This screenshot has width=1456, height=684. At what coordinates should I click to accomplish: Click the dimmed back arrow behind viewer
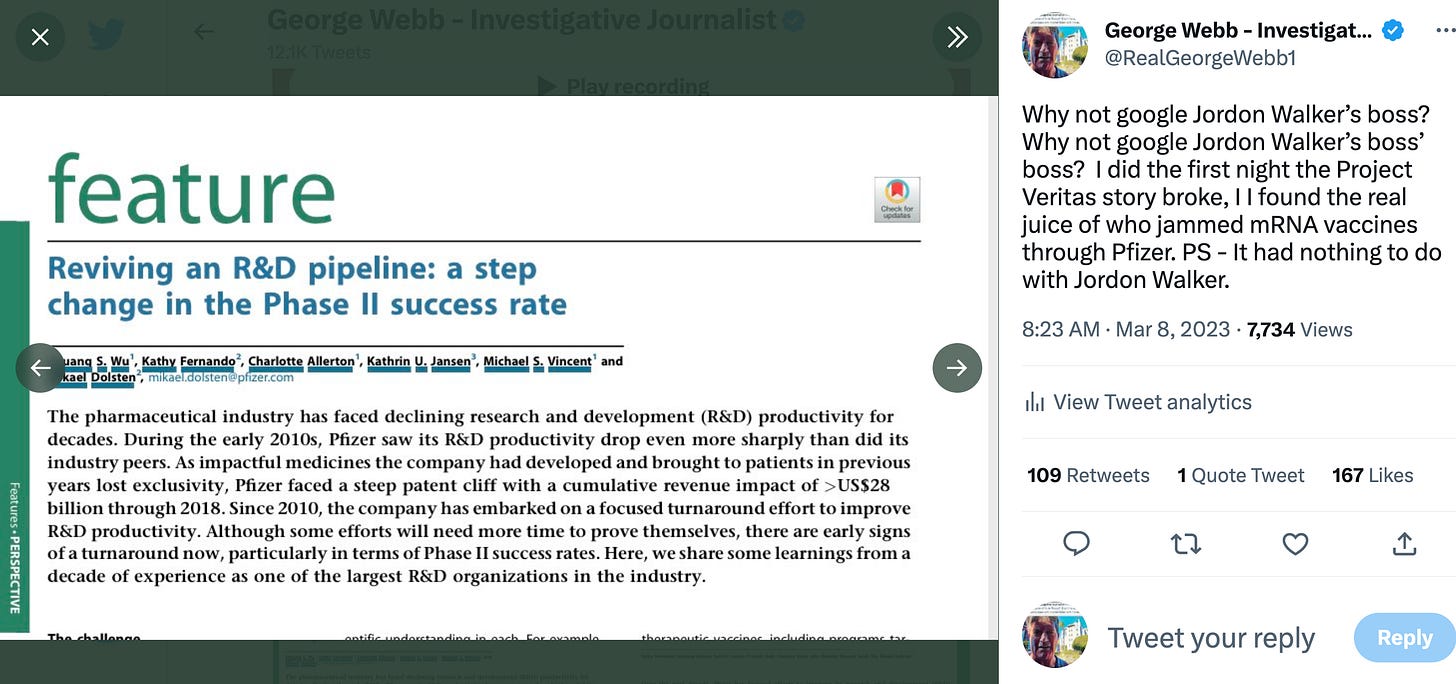(x=204, y=32)
